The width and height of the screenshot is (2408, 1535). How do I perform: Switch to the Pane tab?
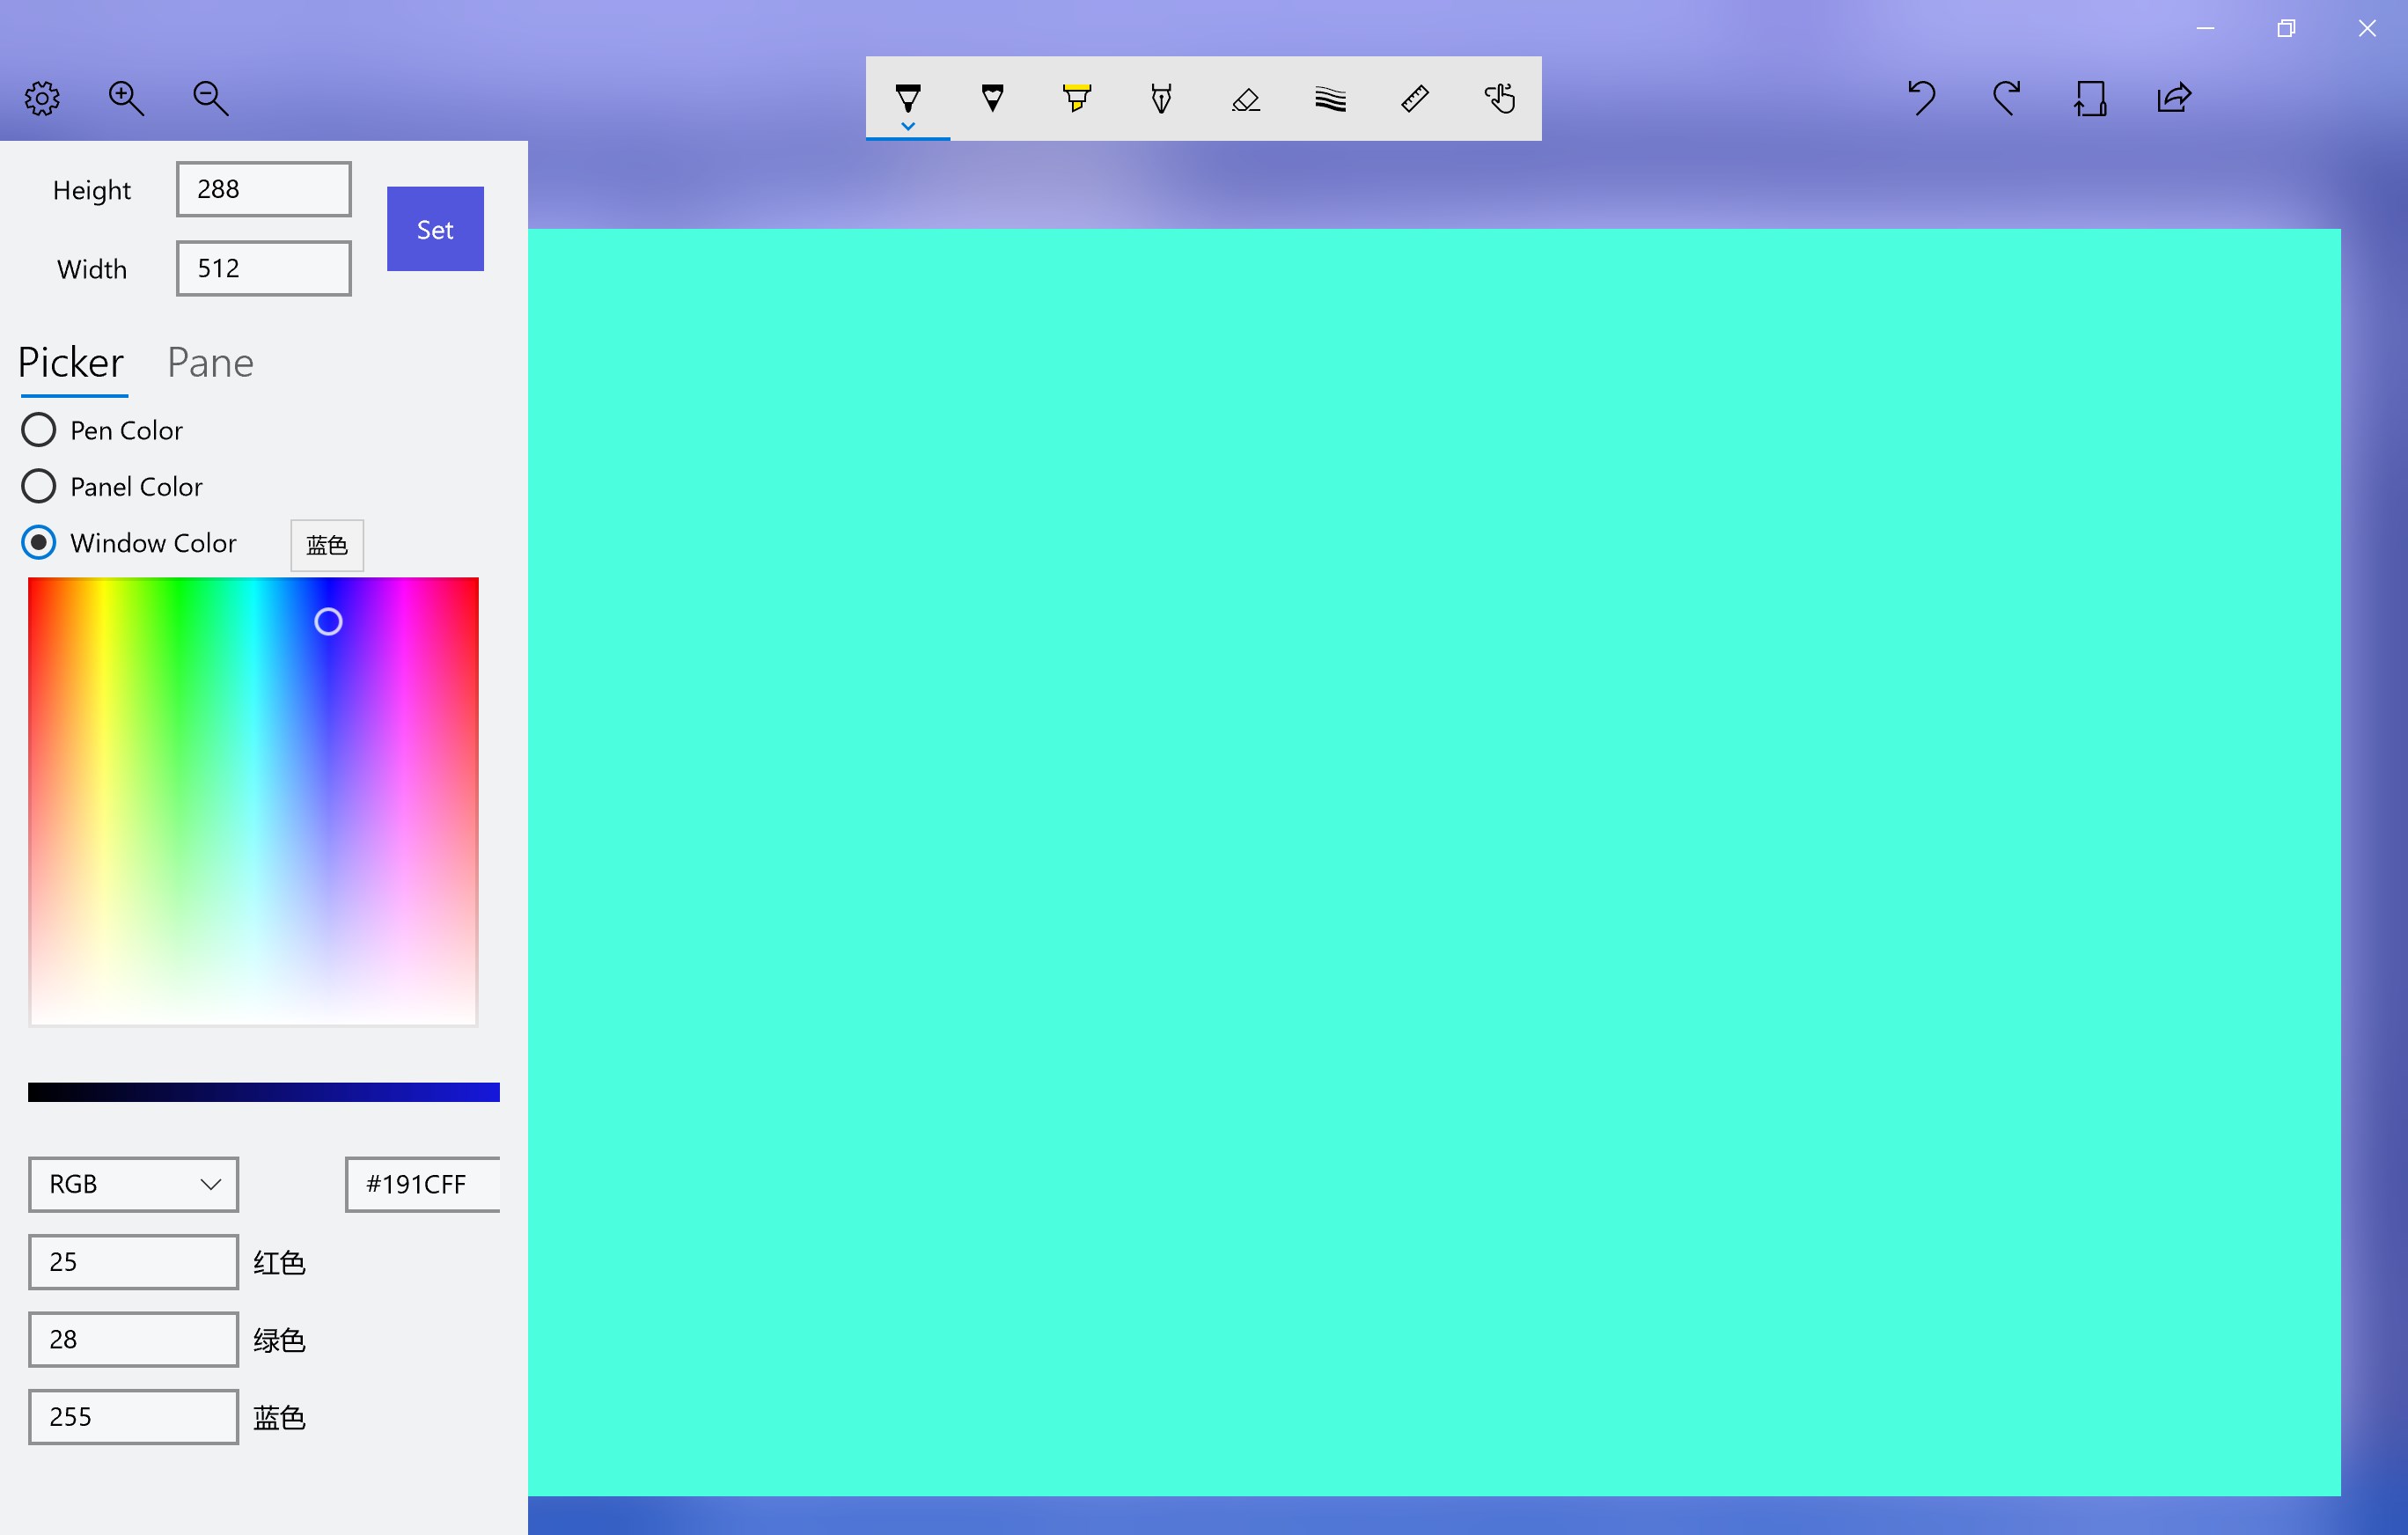click(x=209, y=362)
